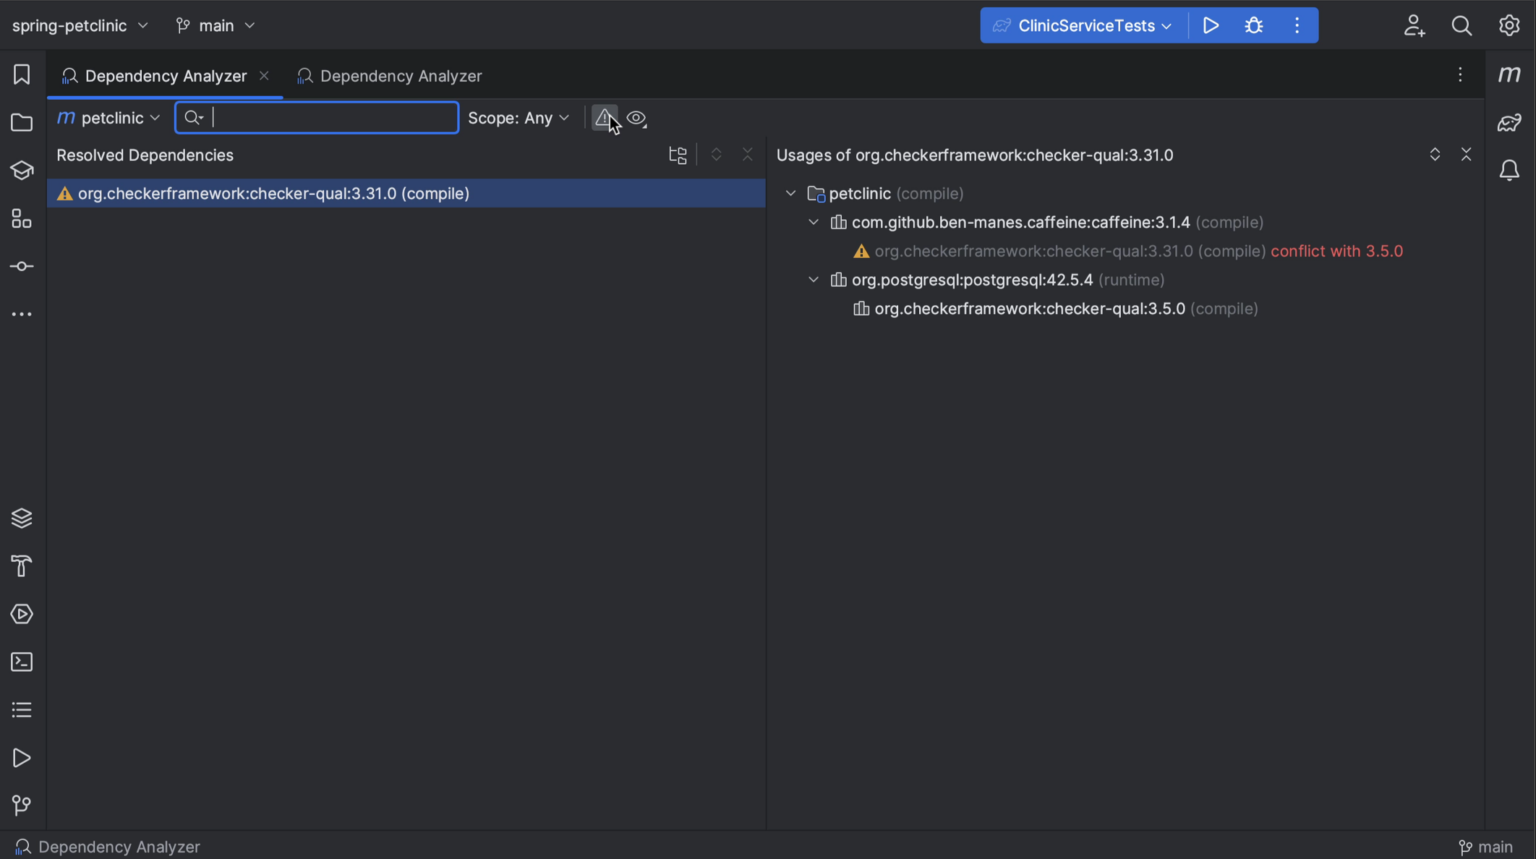This screenshot has width=1536, height=859.
Task: Open the Project tool window
Action: click(21, 122)
